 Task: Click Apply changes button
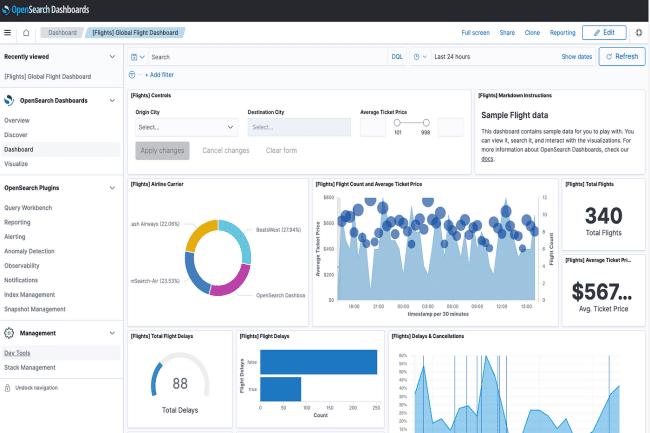(162, 150)
